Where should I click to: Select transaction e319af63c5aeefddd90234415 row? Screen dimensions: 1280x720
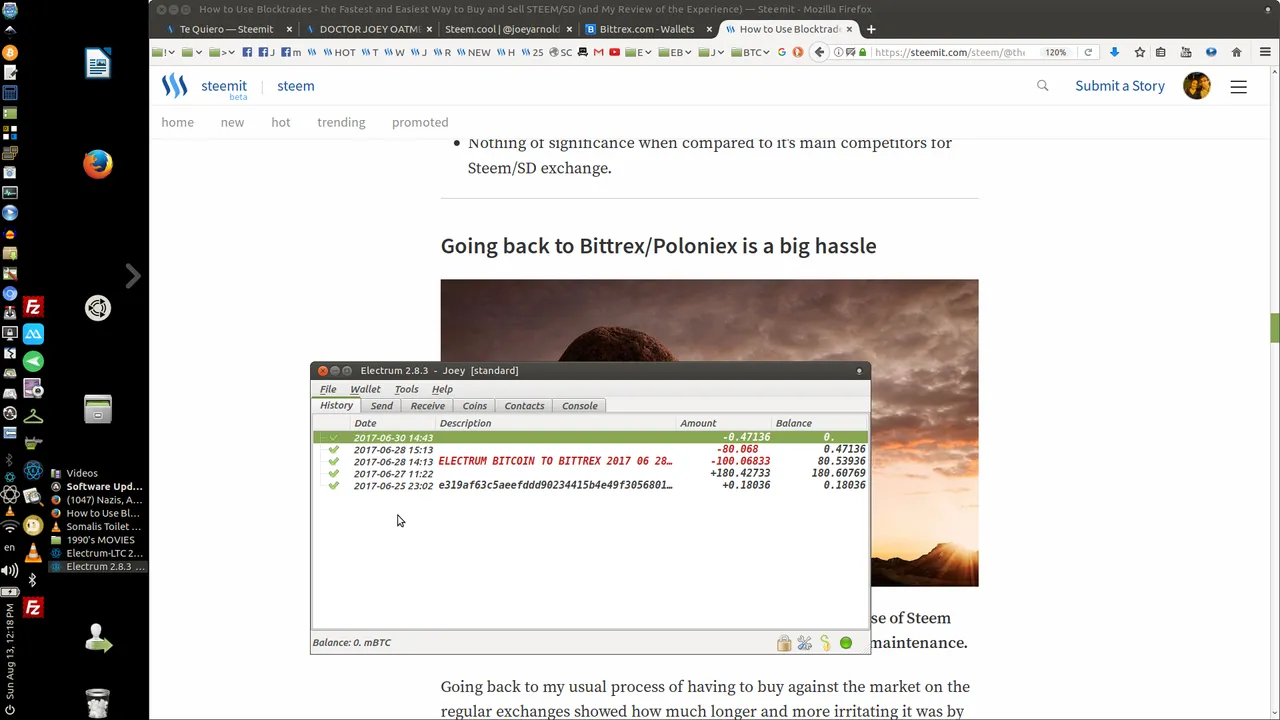coord(590,486)
